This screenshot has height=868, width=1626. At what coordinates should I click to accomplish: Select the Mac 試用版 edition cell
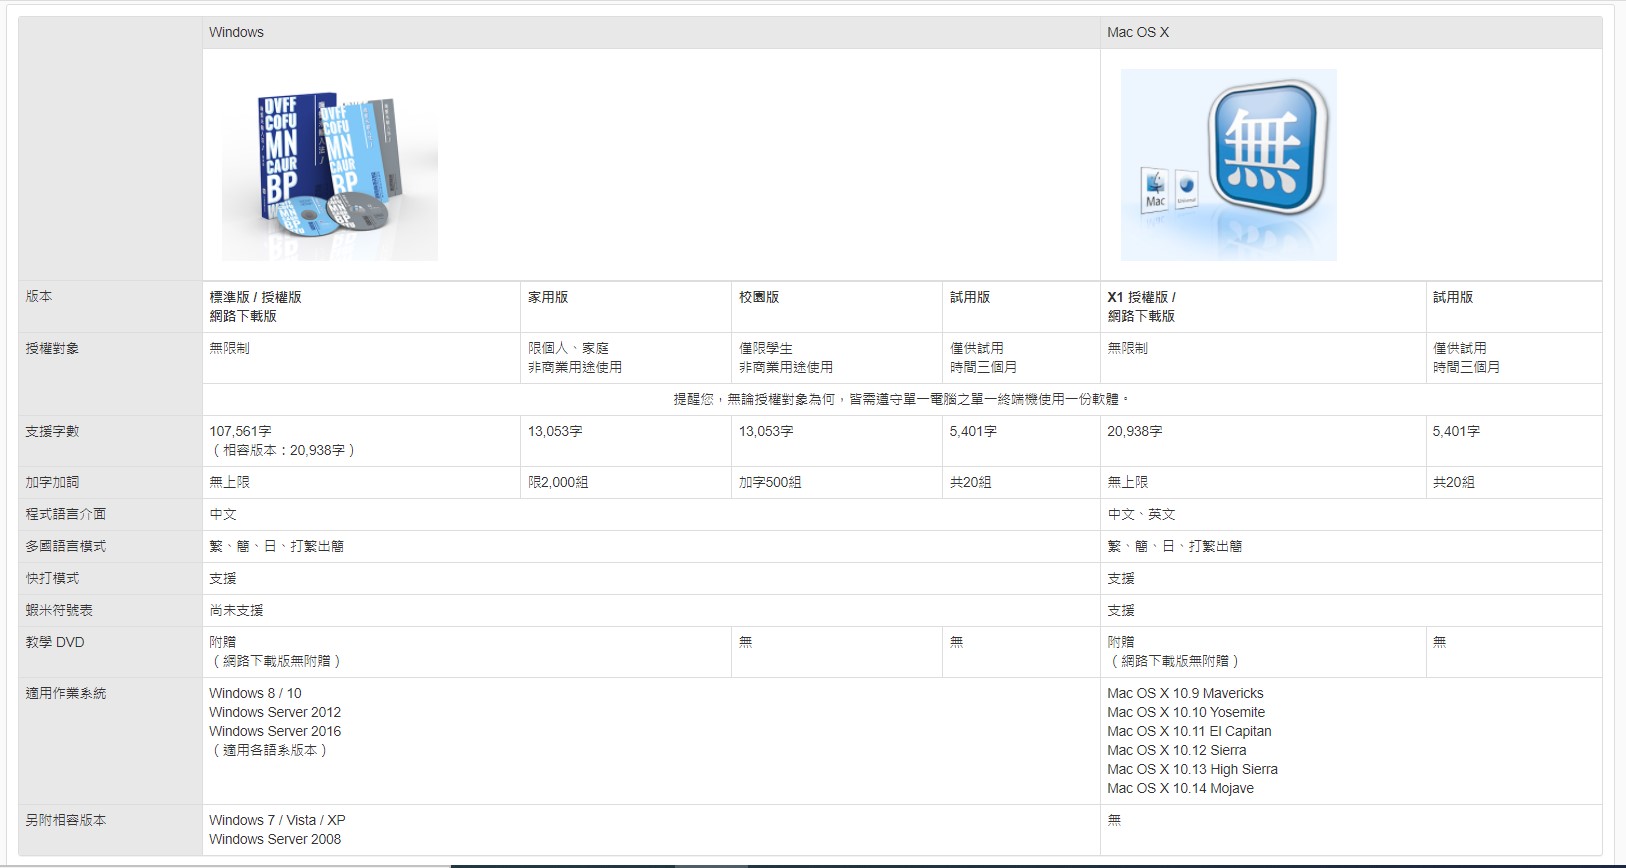pyautogui.click(x=1514, y=306)
